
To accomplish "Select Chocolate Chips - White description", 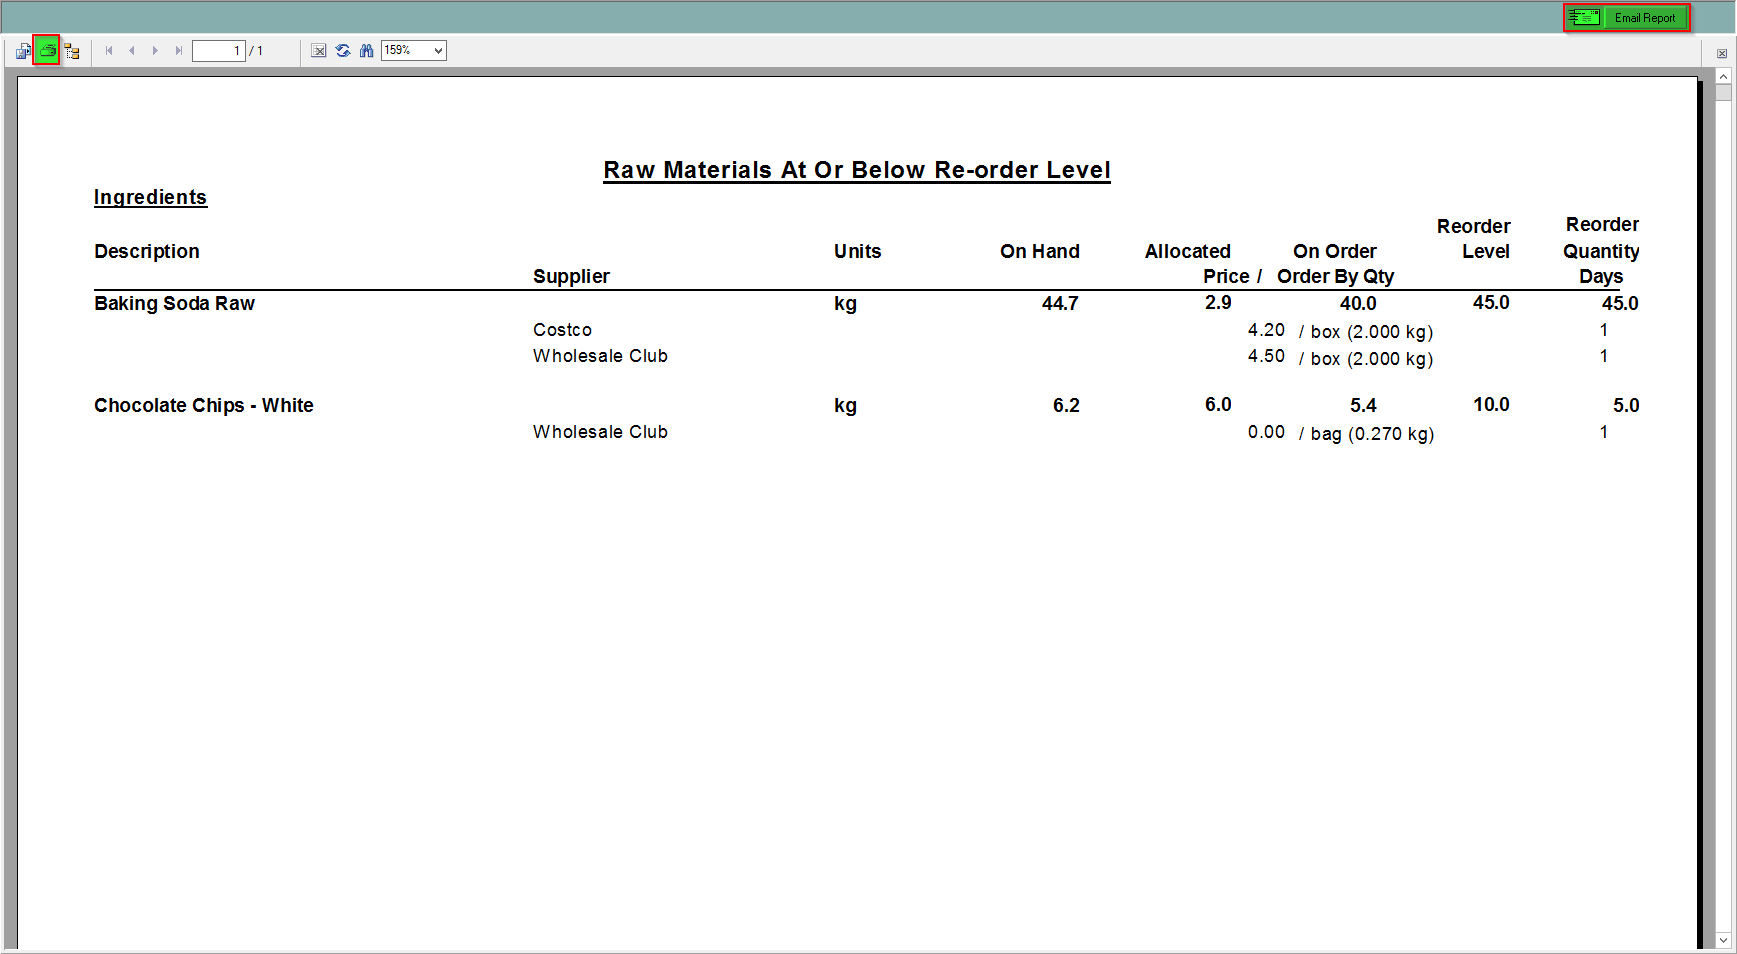I will 204,405.
